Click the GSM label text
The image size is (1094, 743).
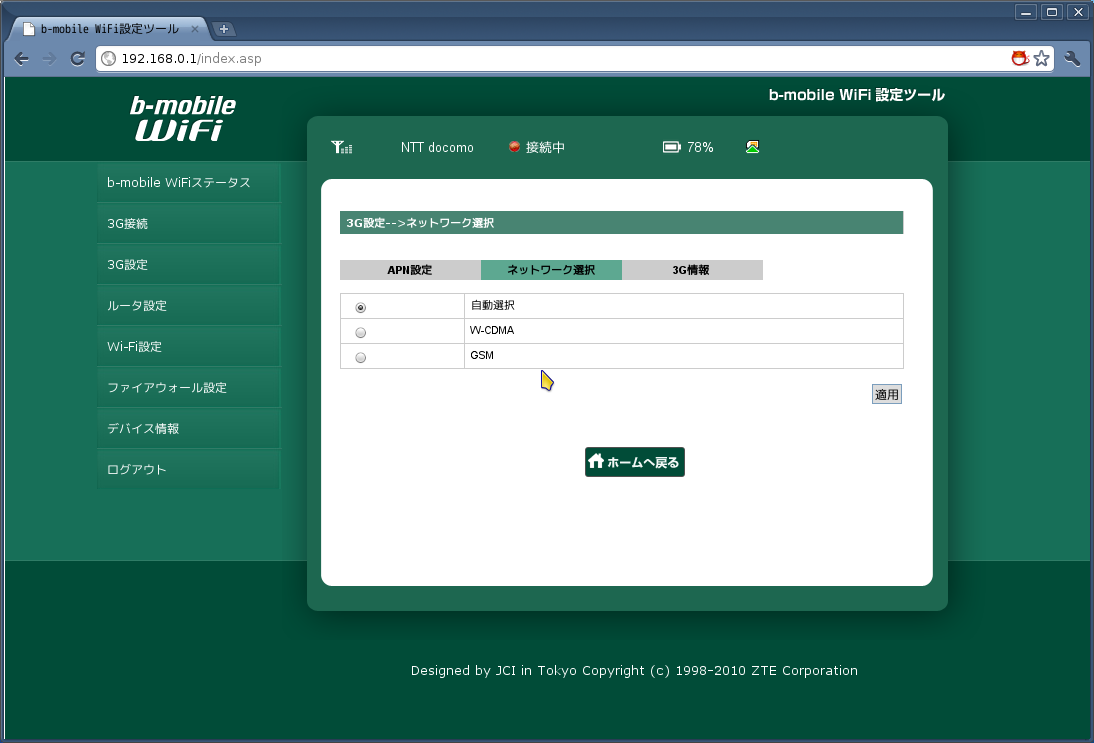coord(482,356)
